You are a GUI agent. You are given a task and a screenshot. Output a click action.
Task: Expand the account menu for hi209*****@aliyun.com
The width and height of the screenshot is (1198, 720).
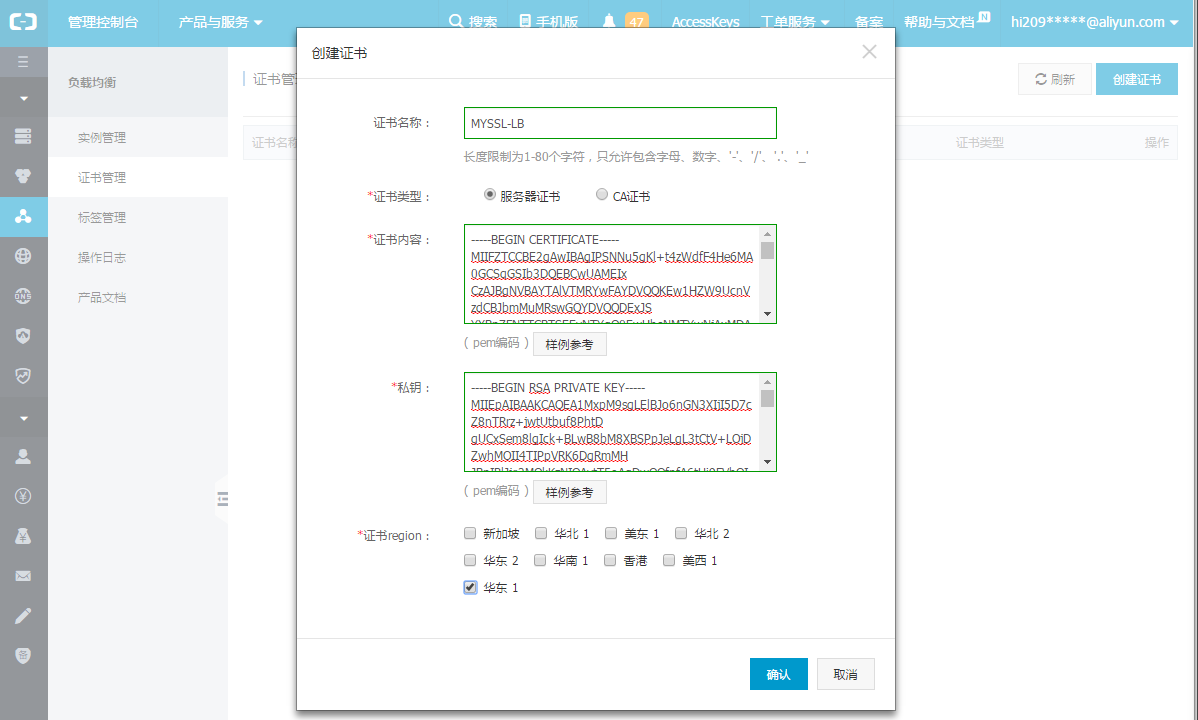pos(1095,20)
